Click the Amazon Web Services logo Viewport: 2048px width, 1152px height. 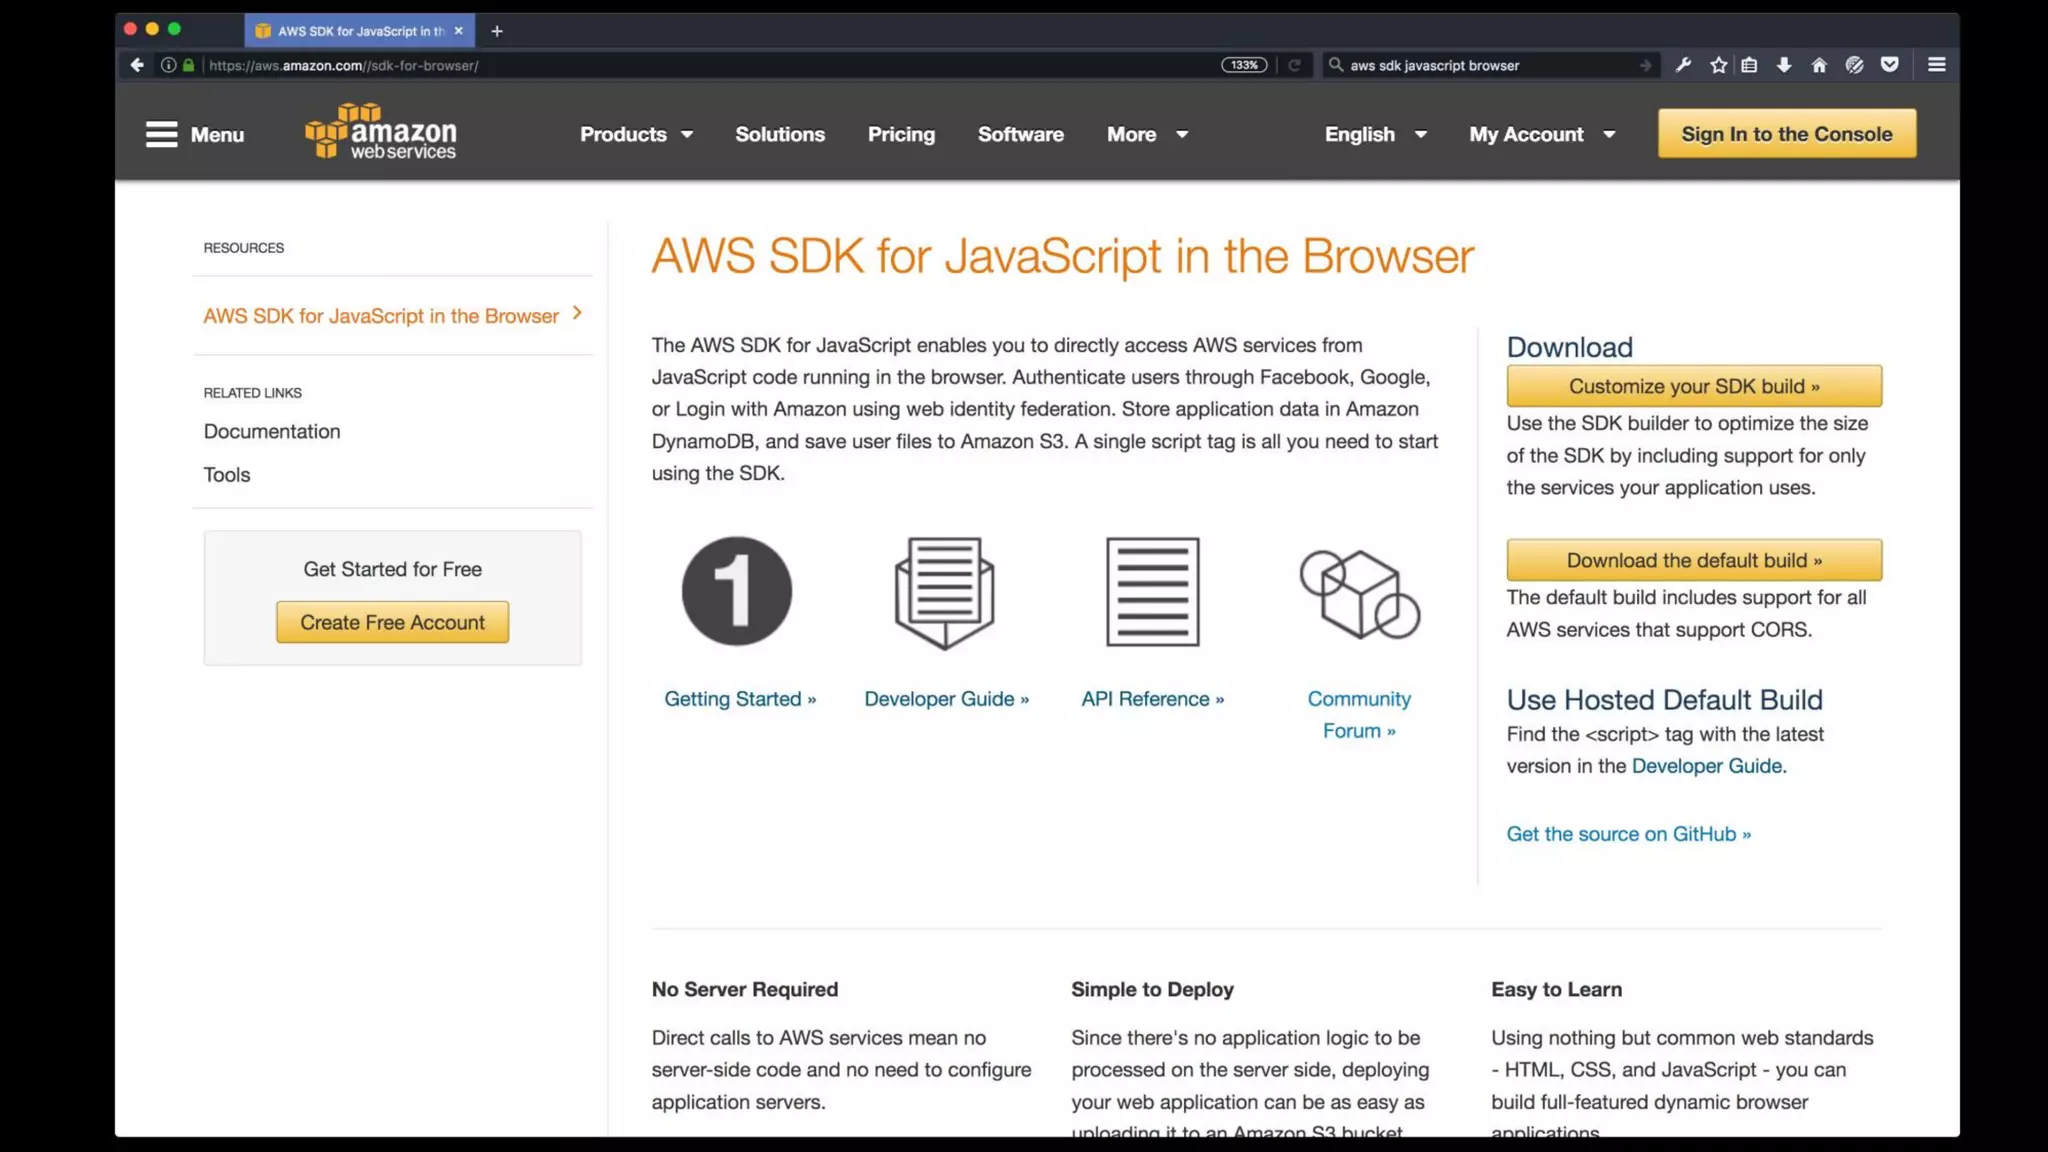pos(381,131)
